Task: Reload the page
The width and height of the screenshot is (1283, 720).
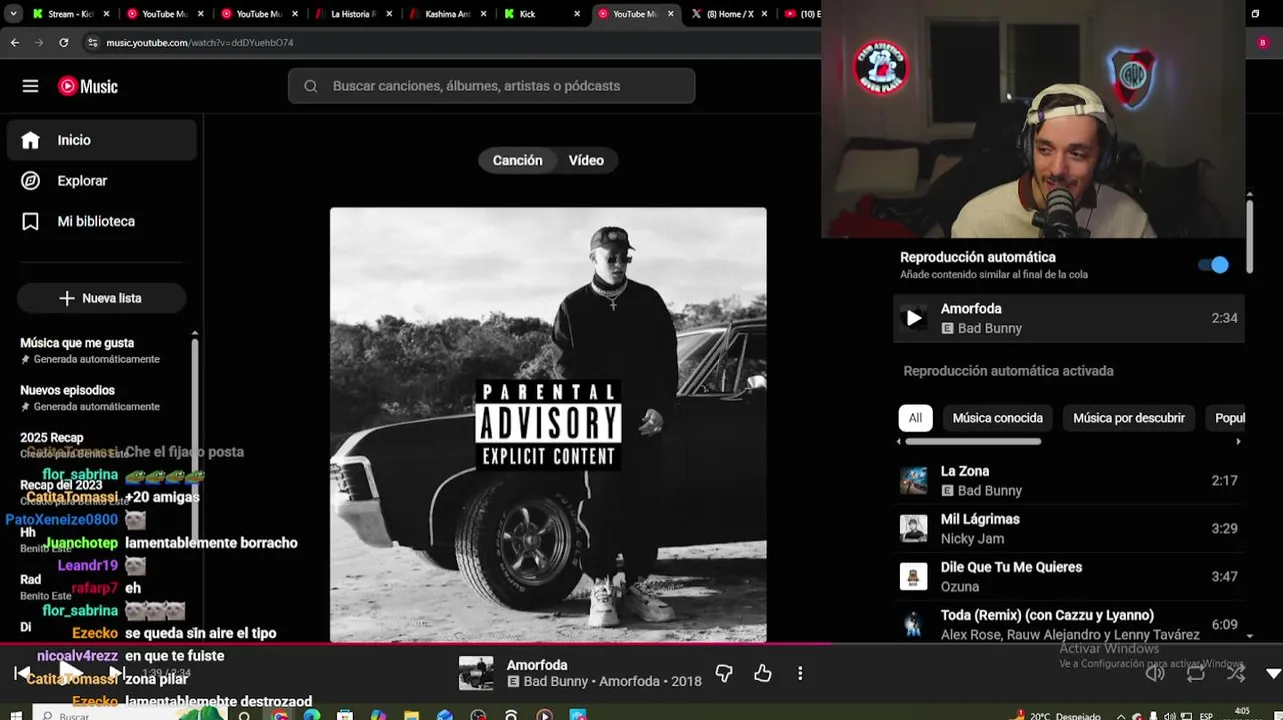Action: click(x=64, y=43)
